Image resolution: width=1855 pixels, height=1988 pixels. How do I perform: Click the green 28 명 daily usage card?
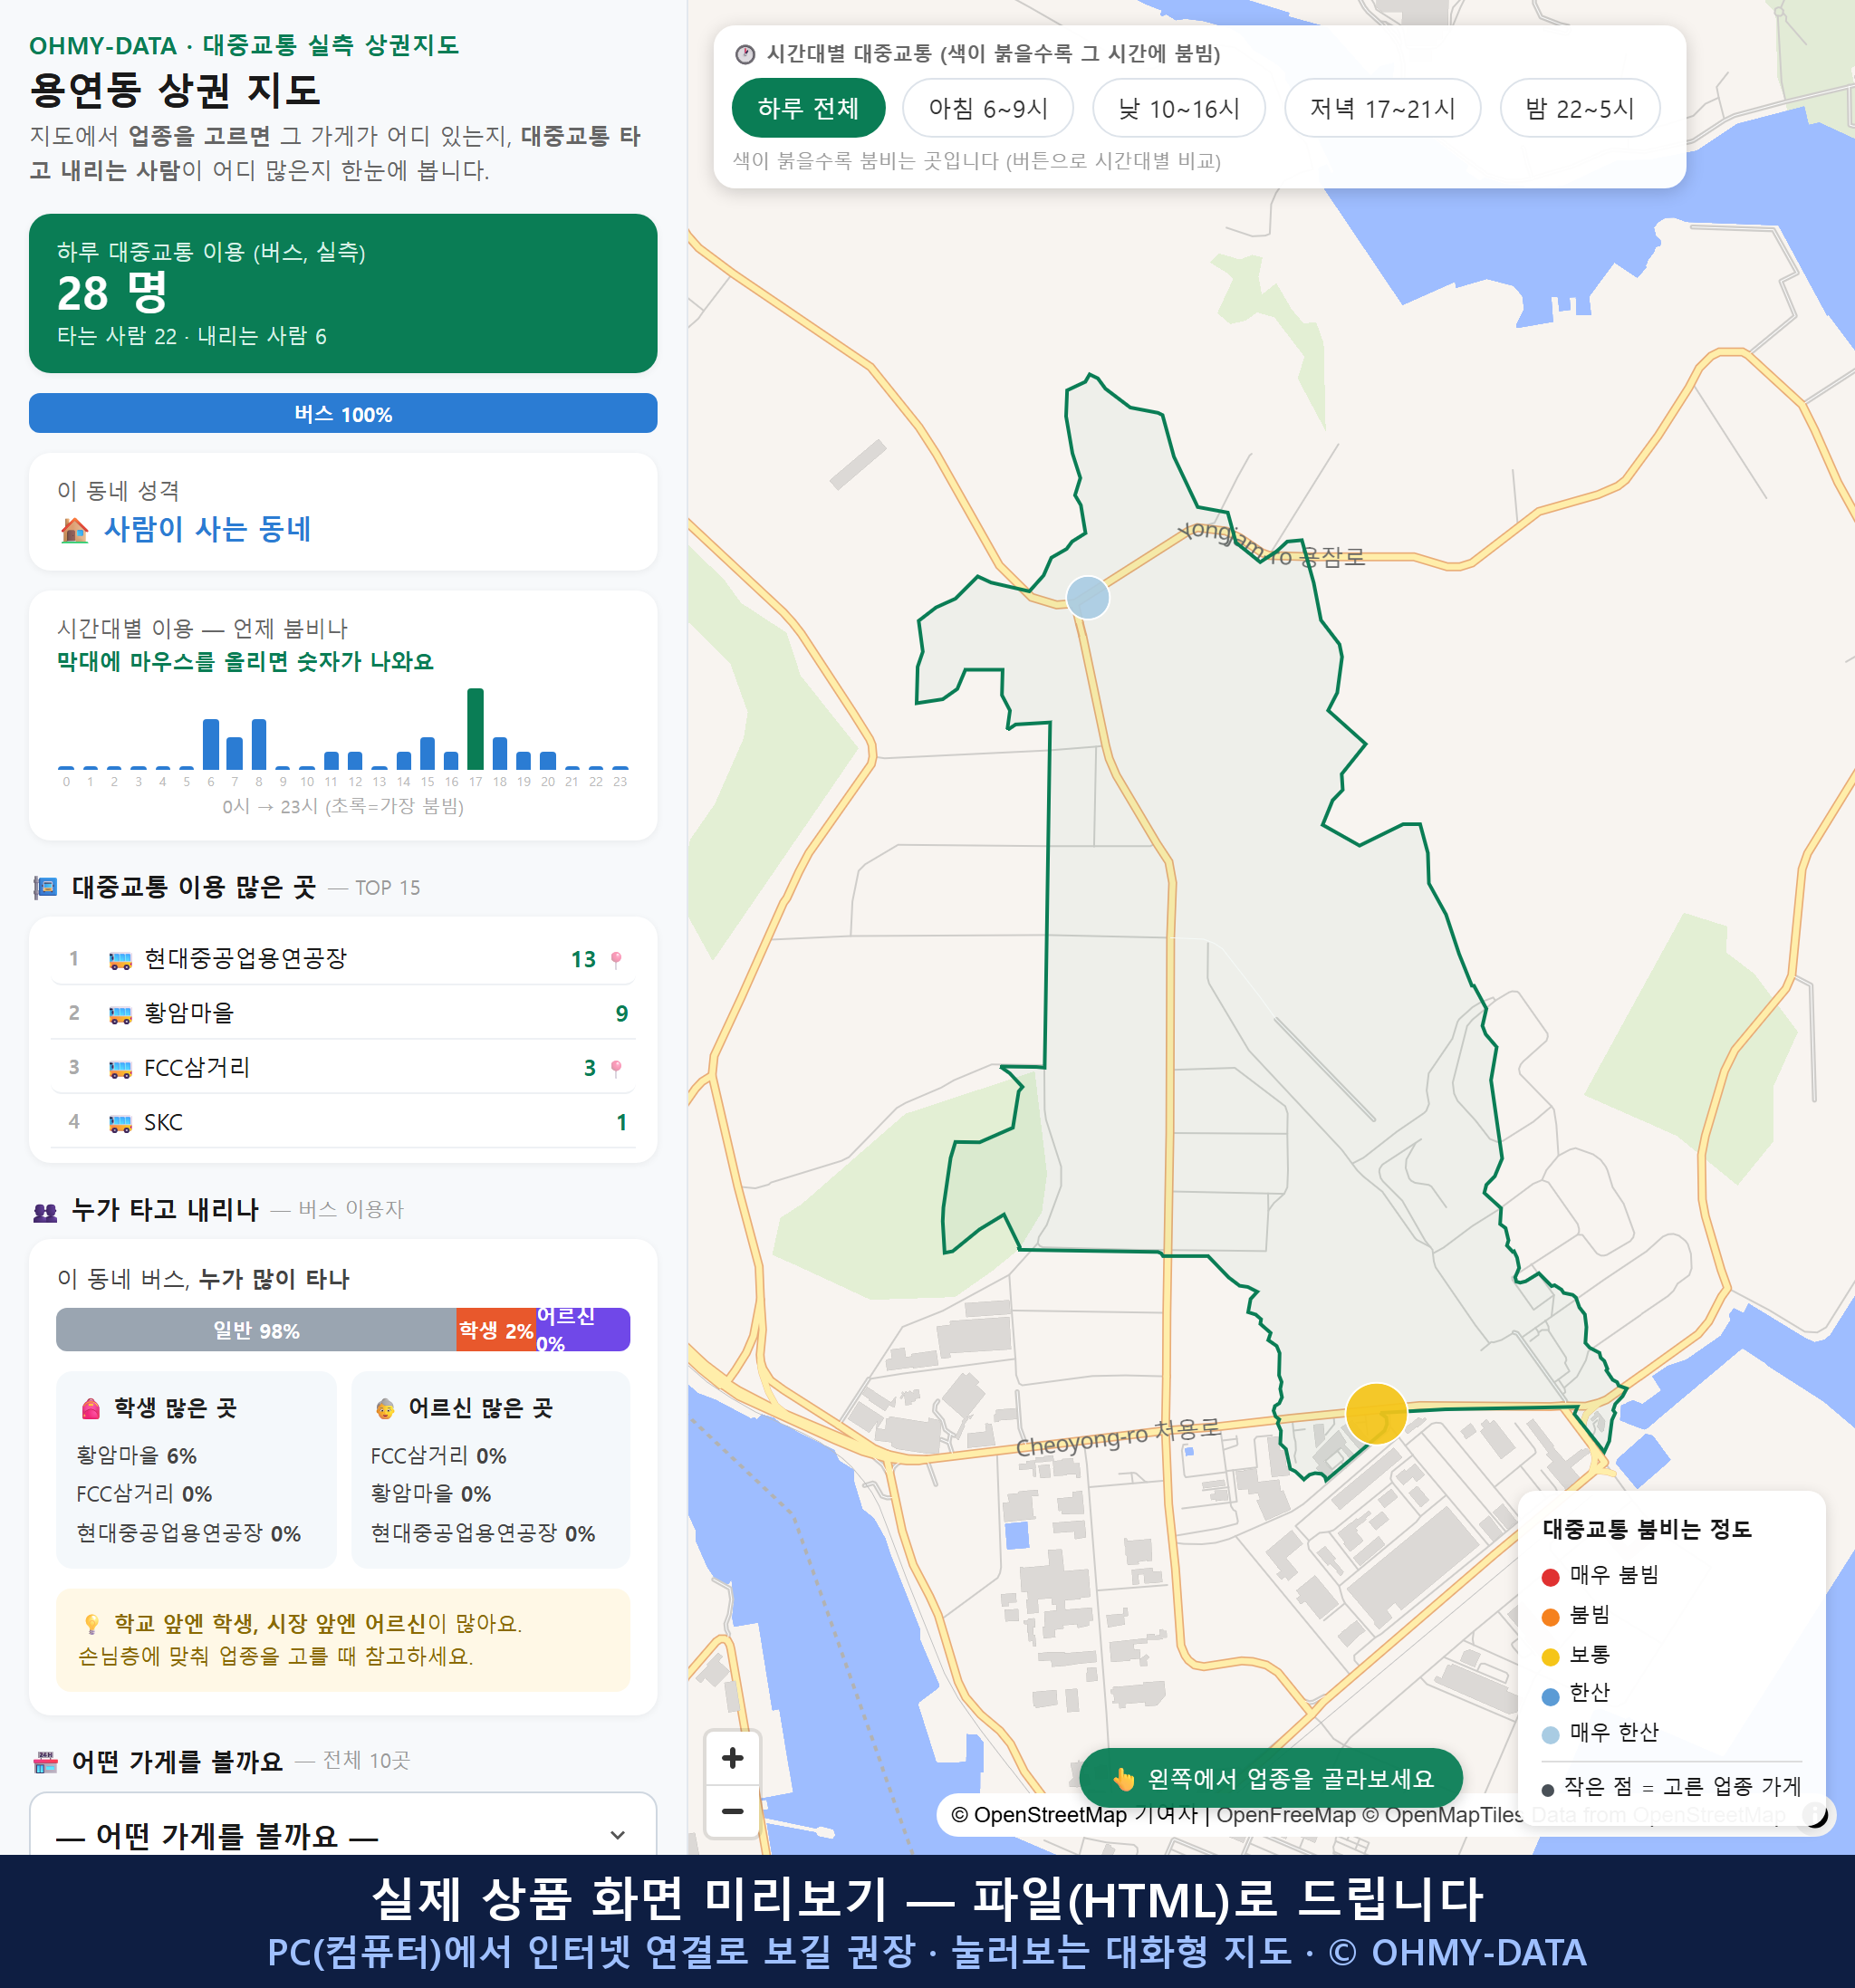coord(343,293)
